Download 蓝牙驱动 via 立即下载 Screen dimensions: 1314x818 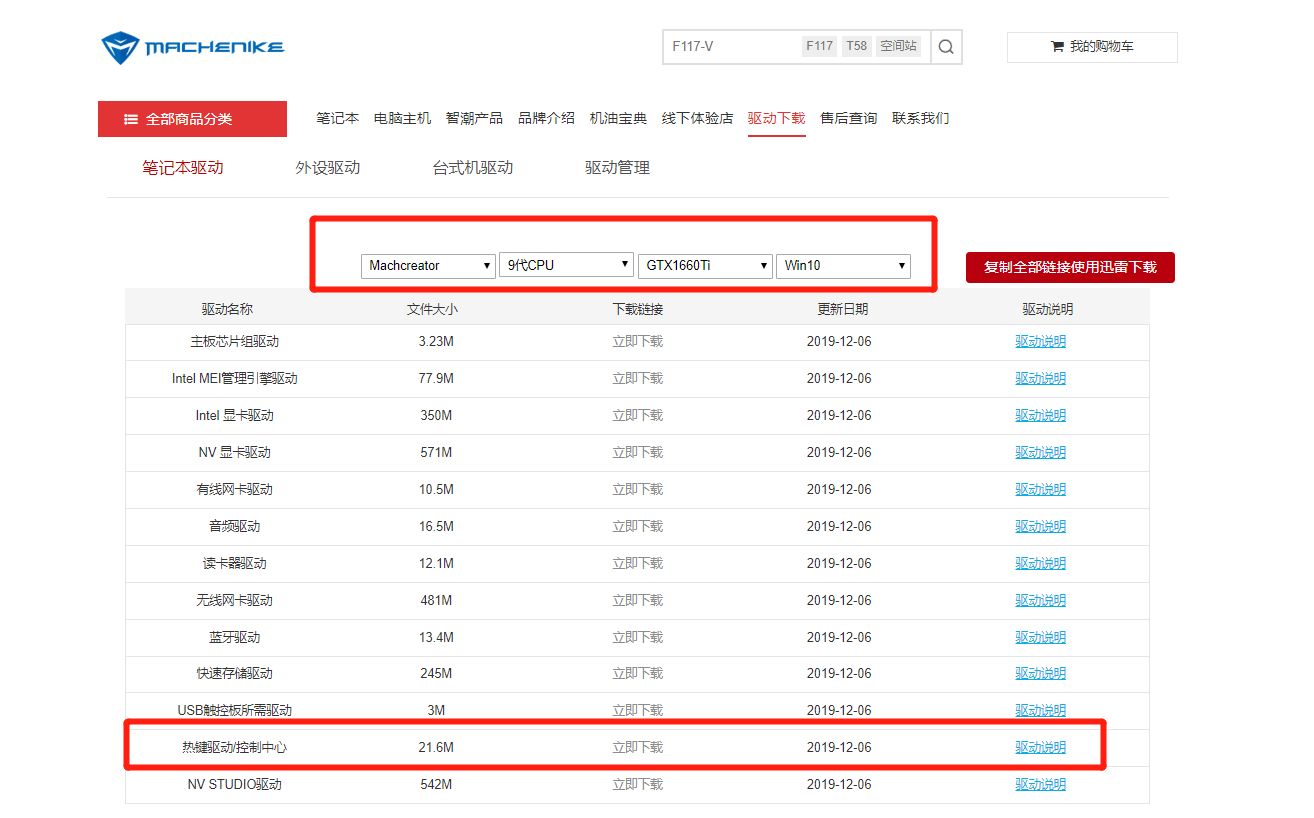coord(638,637)
